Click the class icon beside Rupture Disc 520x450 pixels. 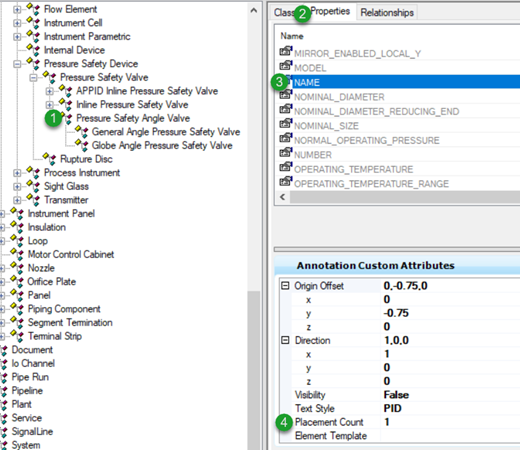tap(50, 159)
